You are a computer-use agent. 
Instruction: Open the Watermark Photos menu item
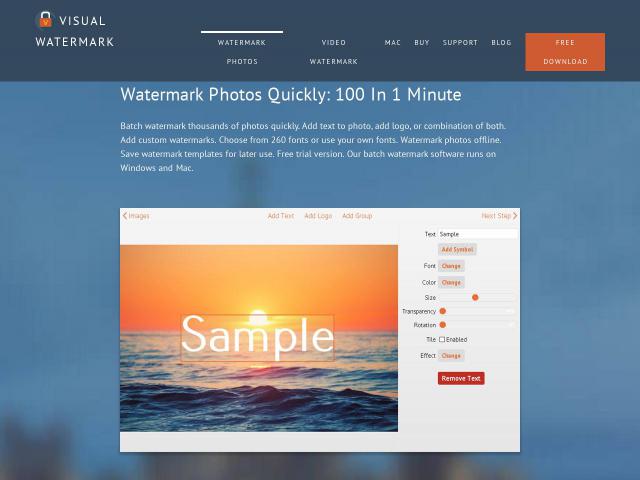tap(242, 52)
